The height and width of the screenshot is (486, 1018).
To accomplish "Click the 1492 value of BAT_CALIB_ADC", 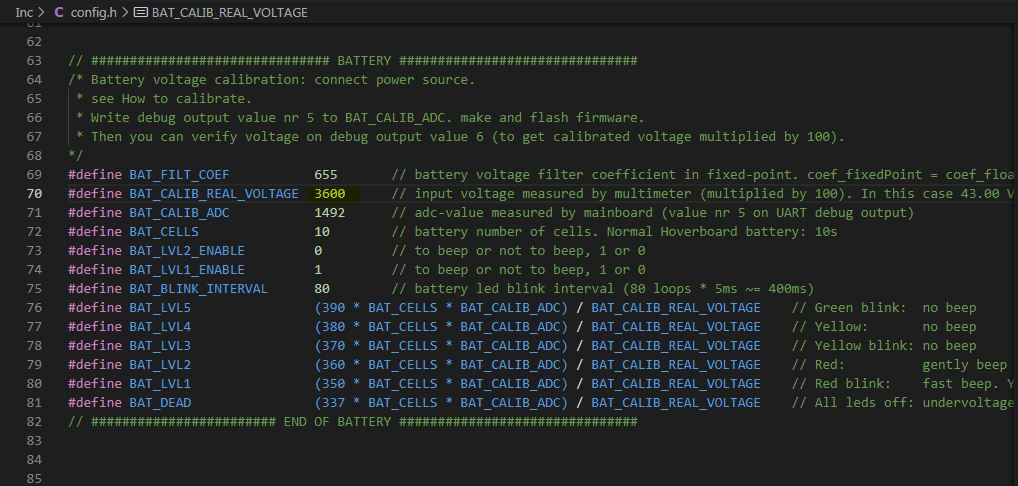I will pyautogui.click(x=329, y=212).
